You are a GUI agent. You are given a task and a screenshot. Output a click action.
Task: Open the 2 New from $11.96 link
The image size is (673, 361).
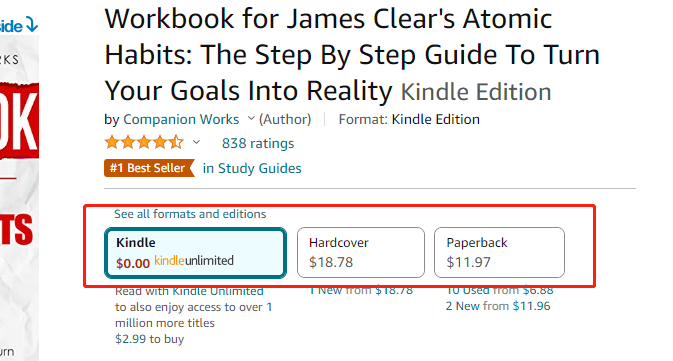[498, 306]
